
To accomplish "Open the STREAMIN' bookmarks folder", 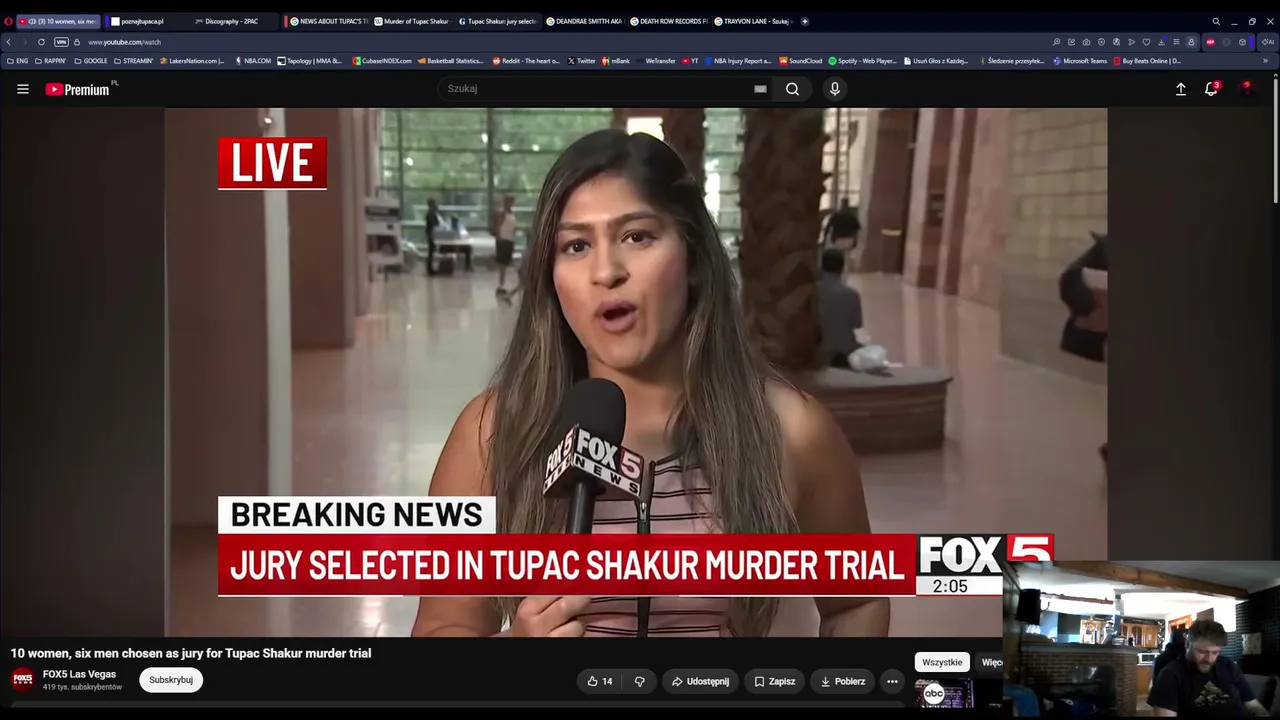I will (x=134, y=61).
